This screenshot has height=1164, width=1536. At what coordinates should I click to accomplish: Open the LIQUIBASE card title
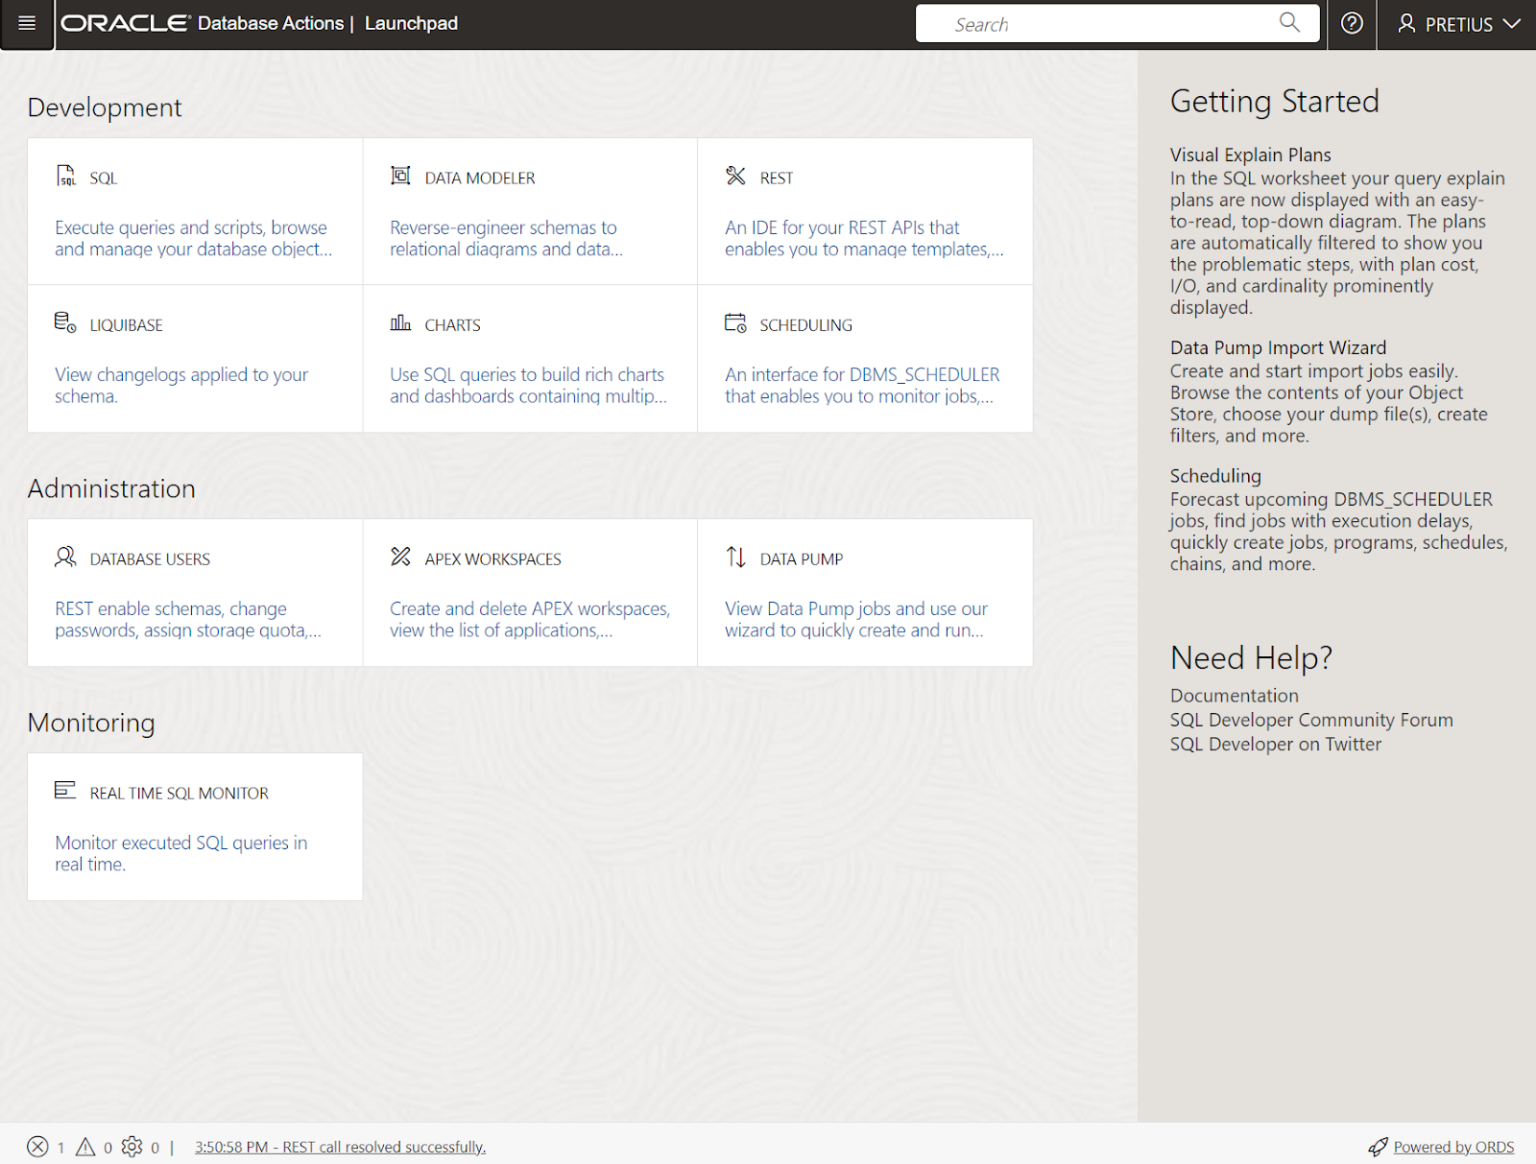[x=126, y=325]
